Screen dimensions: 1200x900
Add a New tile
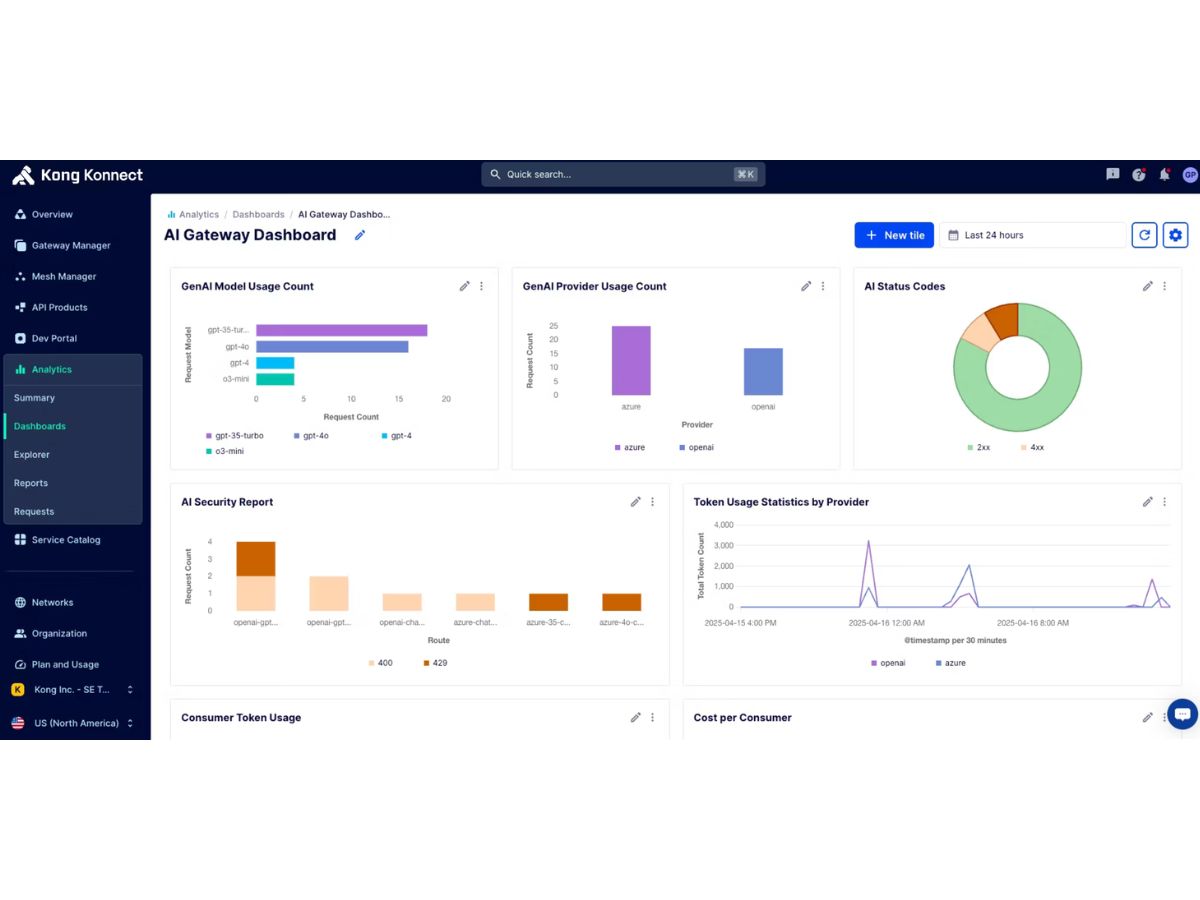pyautogui.click(x=894, y=235)
